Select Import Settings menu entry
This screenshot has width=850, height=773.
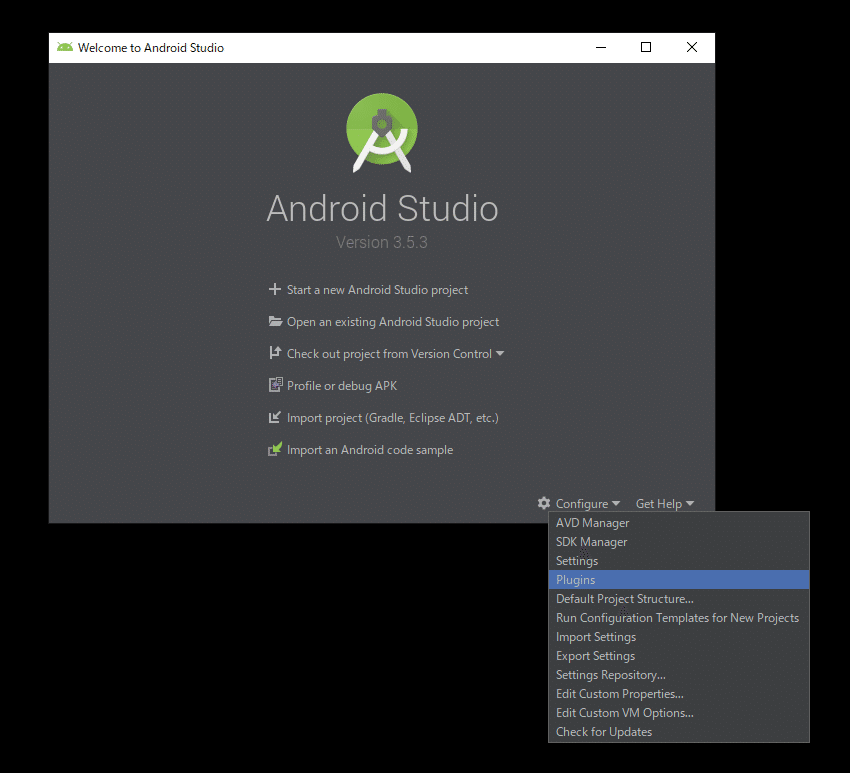[x=679, y=636]
